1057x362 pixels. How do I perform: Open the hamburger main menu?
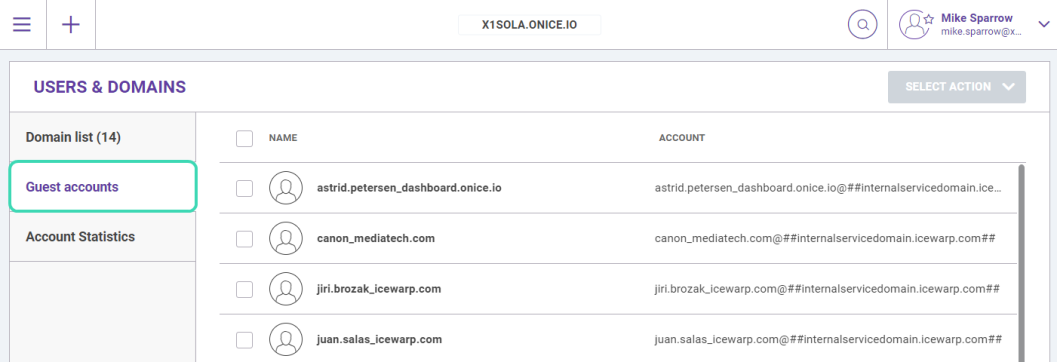(x=22, y=25)
